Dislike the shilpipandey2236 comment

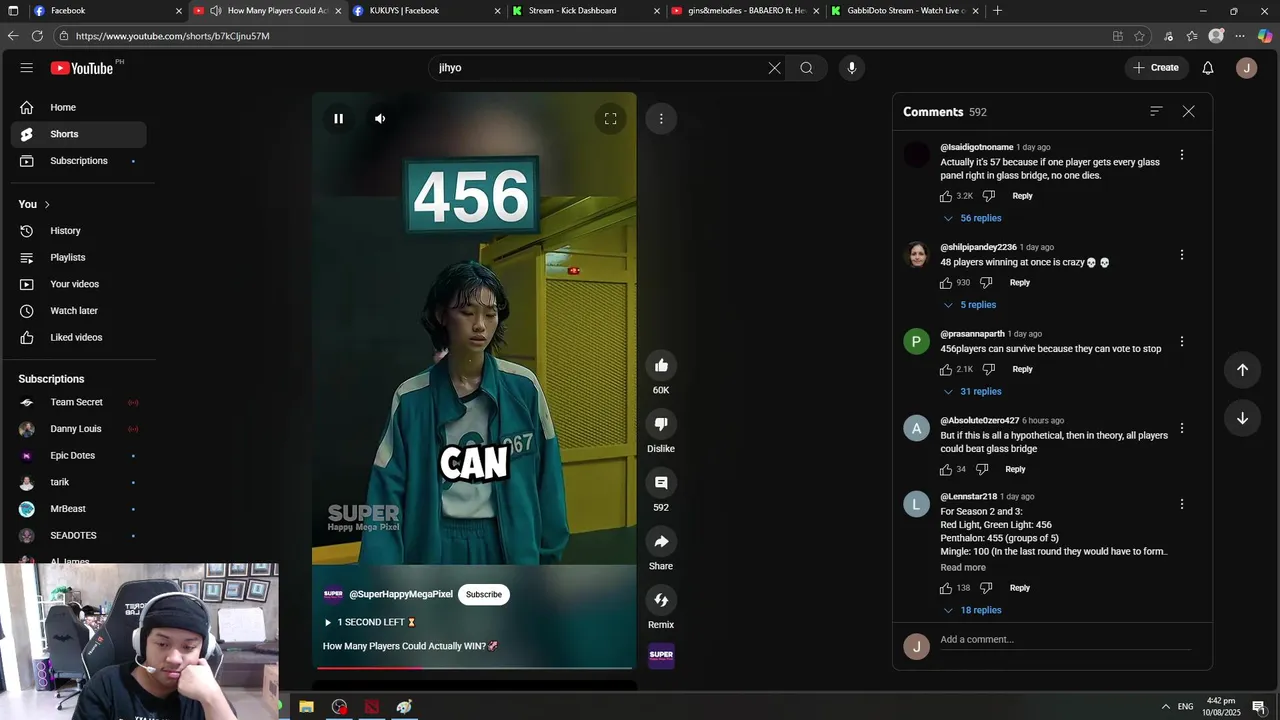tap(986, 283)
